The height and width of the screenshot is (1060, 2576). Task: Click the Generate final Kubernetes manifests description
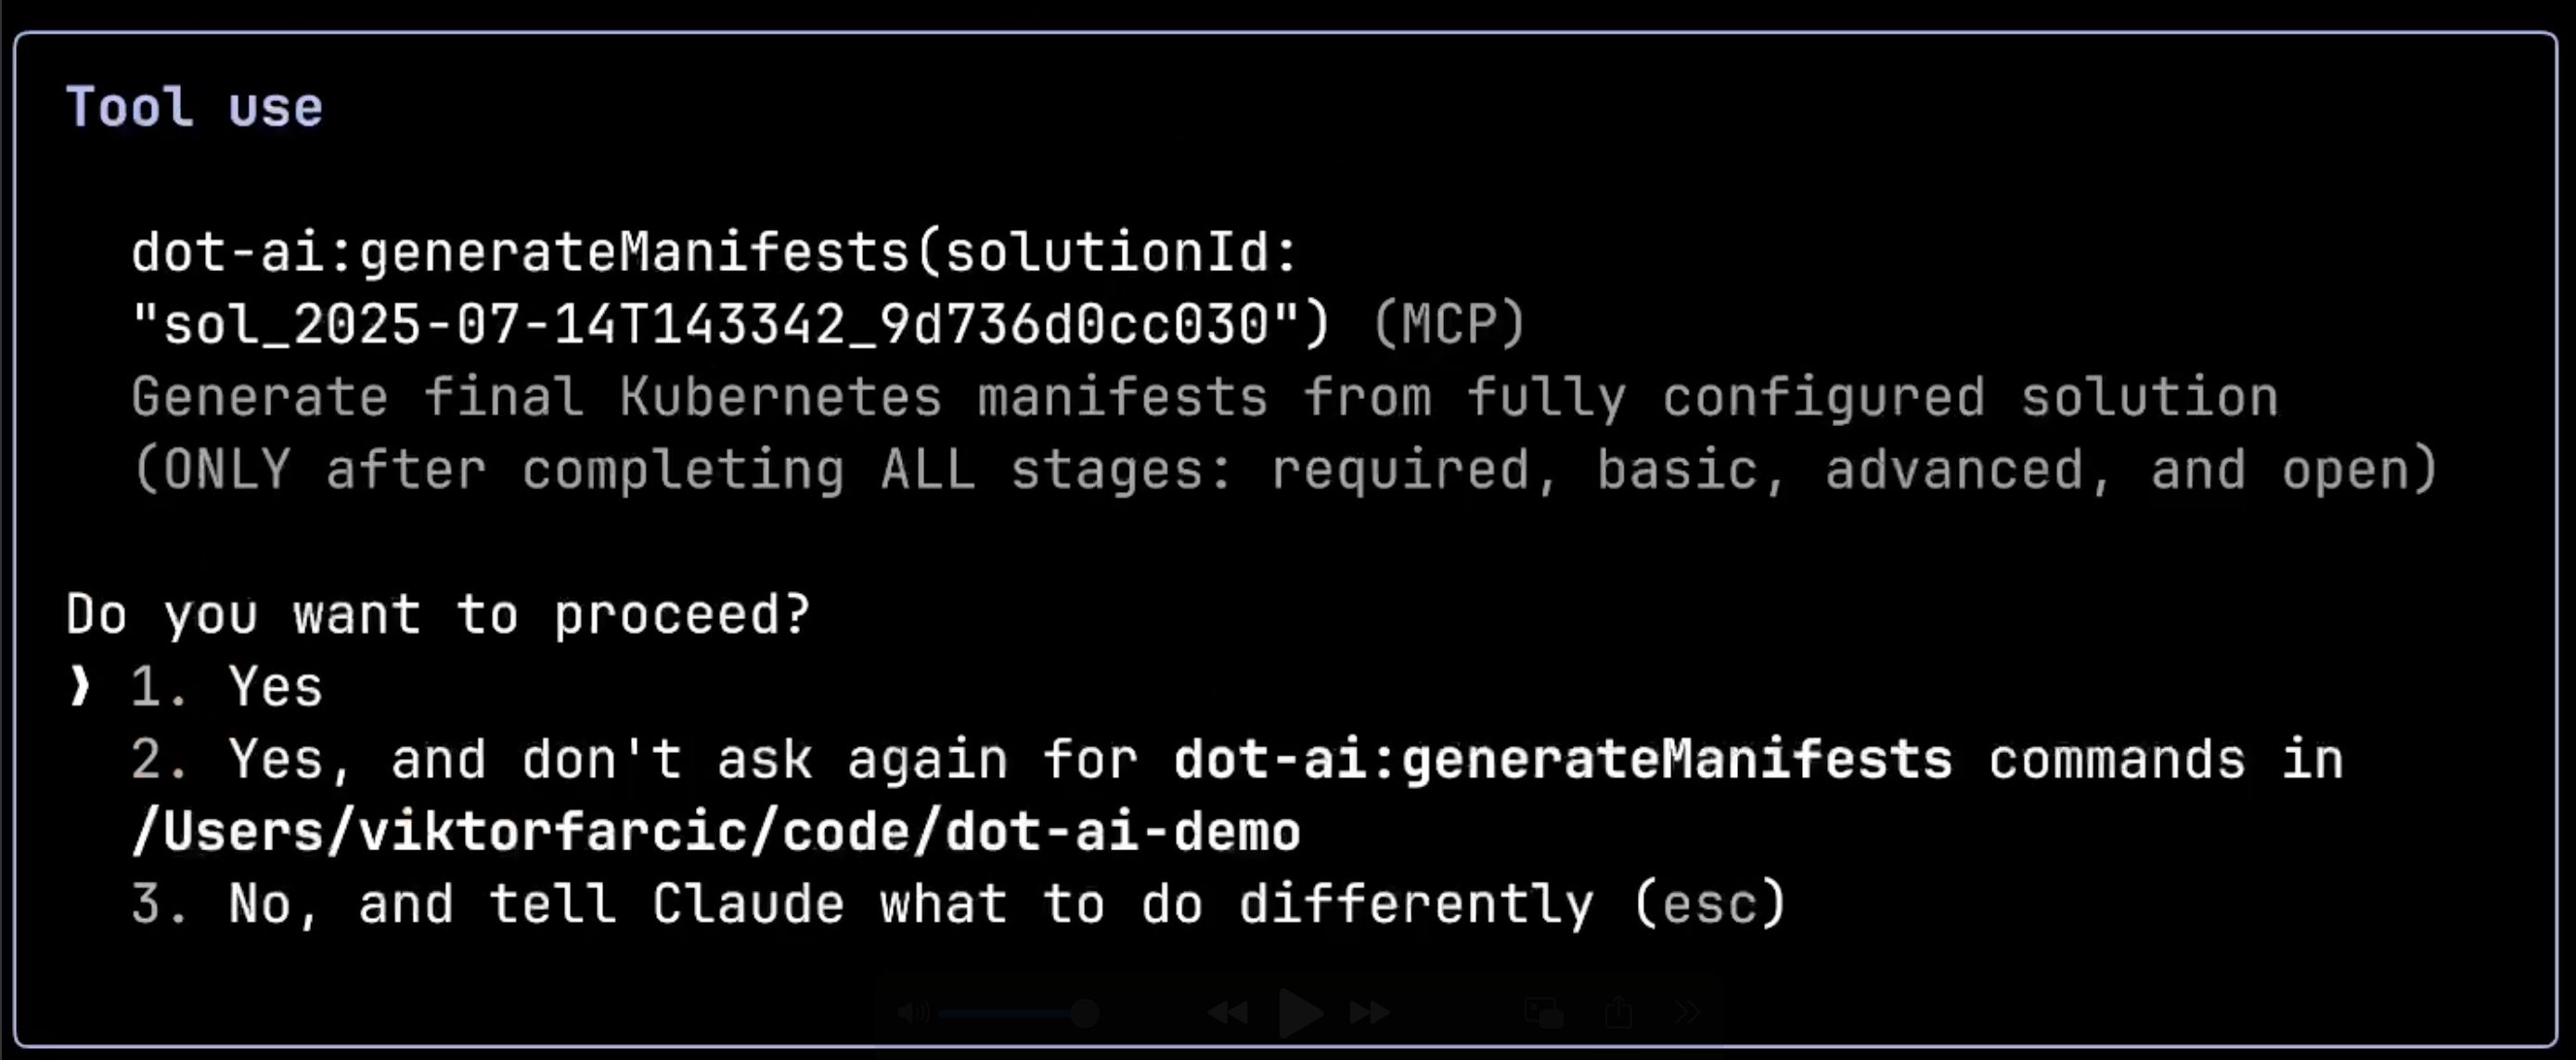click(1284, 434)
